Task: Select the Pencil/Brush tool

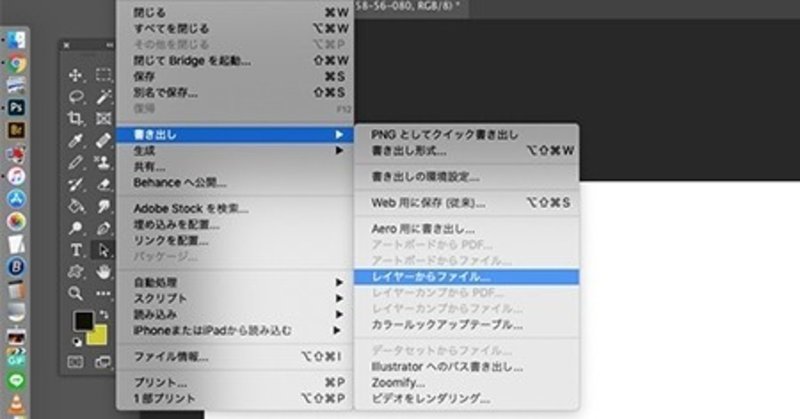Action: [76, 162]
